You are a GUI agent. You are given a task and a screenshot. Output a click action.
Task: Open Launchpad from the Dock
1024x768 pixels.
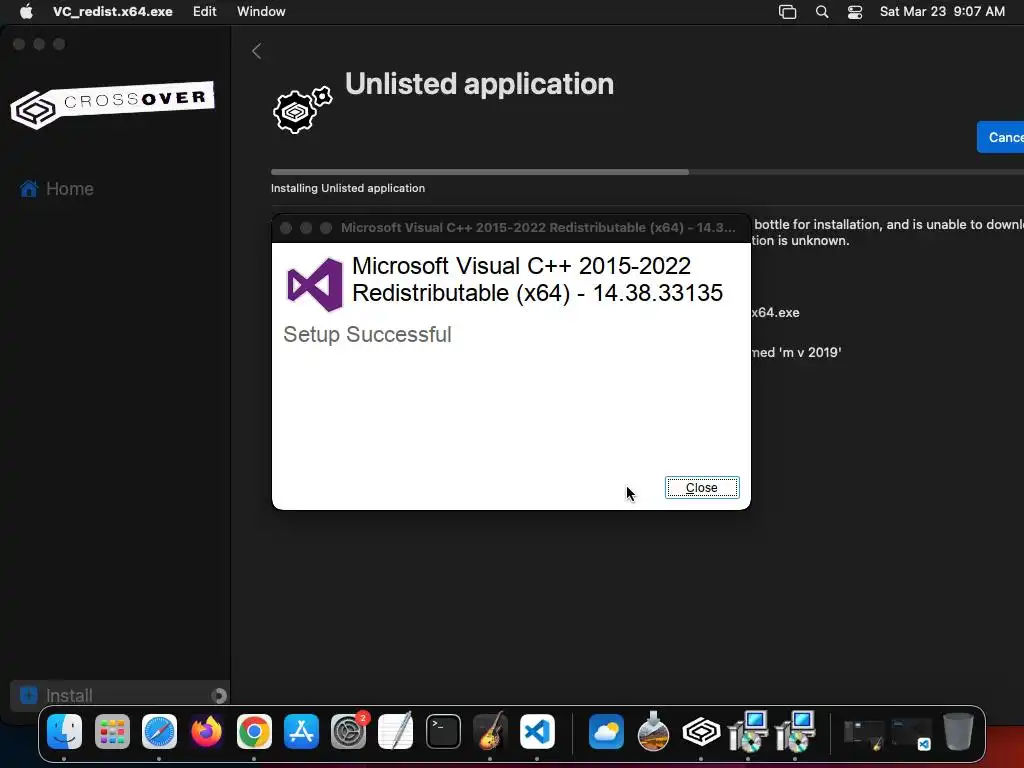point(112,731)
